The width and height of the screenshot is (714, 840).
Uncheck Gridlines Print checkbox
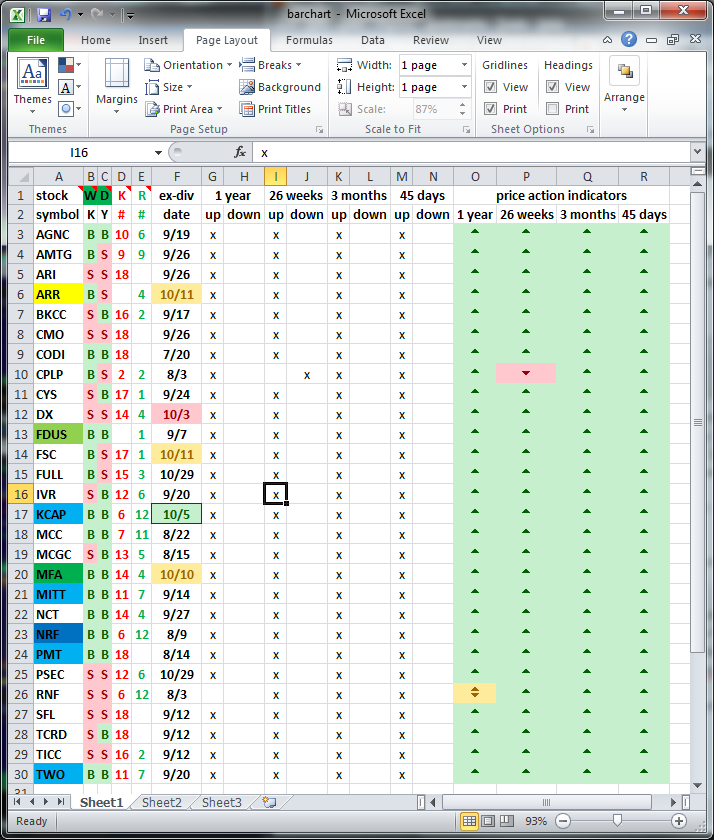tap(491, 109)
